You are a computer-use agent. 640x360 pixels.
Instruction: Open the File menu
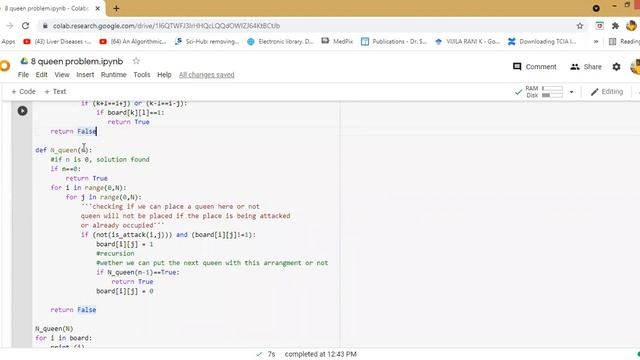coord(23,75)
